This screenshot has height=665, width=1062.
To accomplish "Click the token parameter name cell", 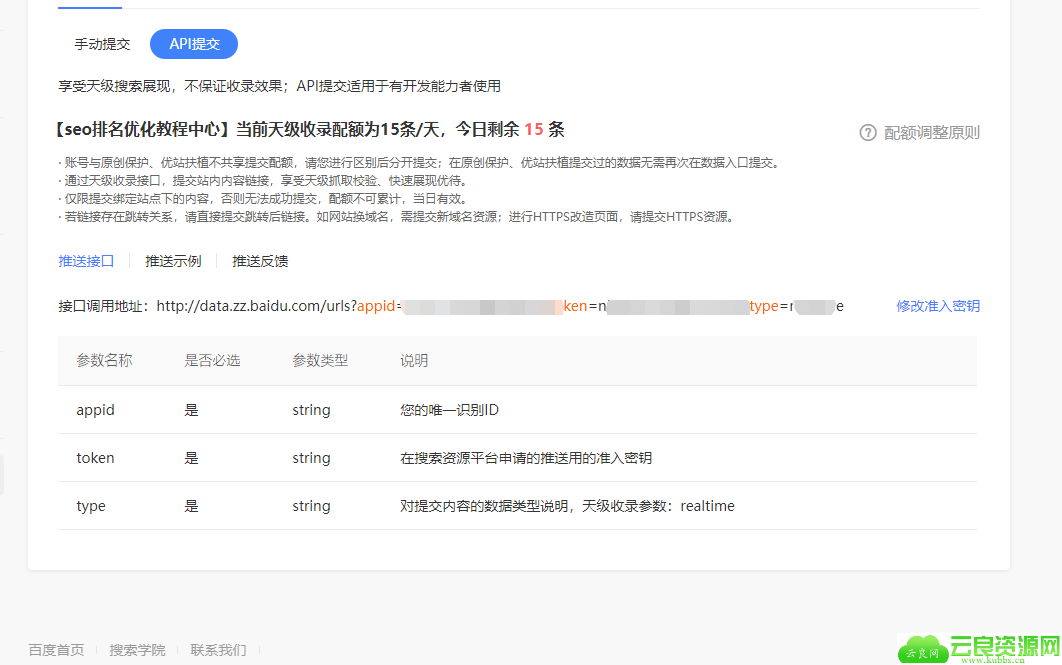I will pyautogui.click(x=95, y=458).
